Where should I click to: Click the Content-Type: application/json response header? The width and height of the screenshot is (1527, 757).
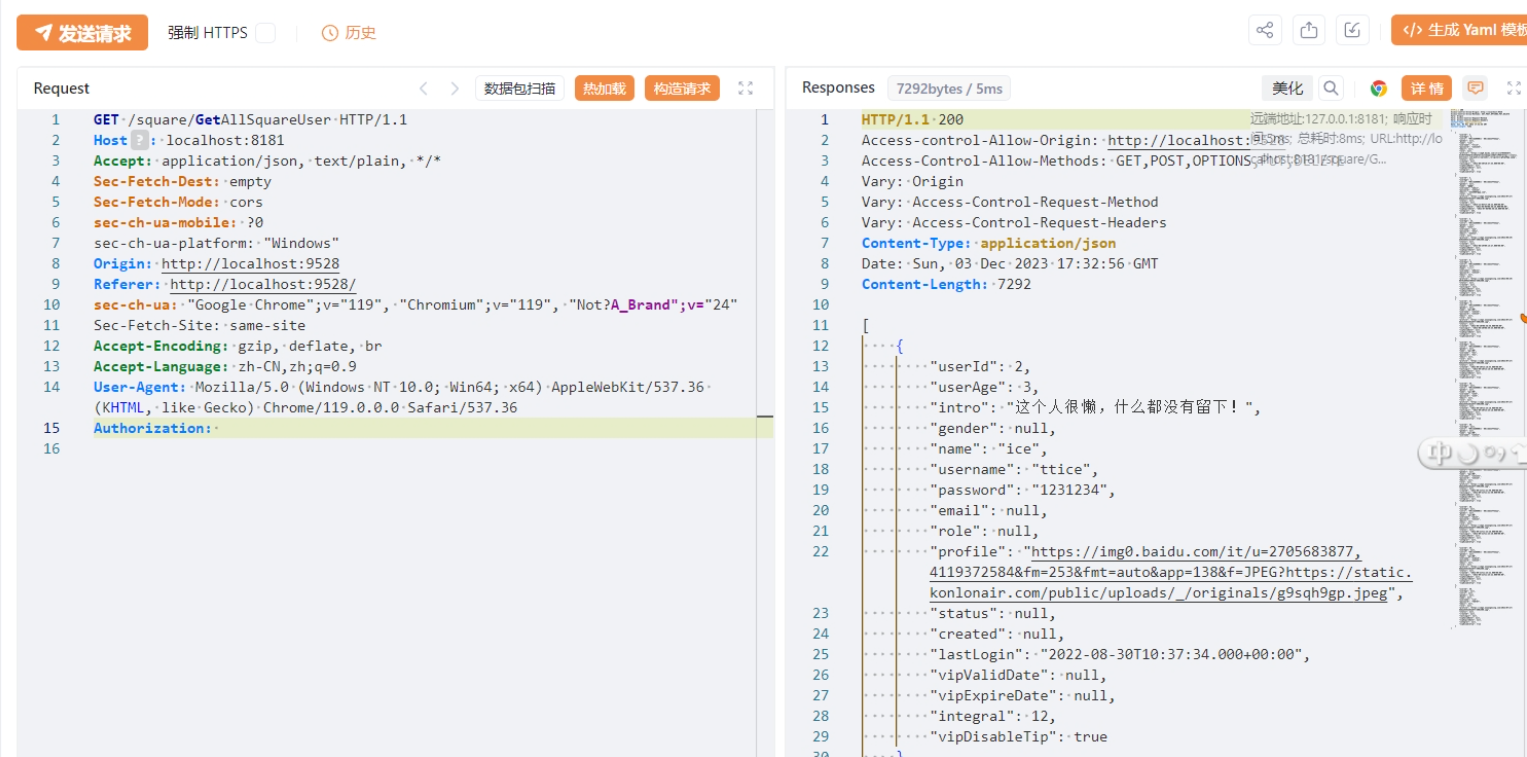(989, 243)
